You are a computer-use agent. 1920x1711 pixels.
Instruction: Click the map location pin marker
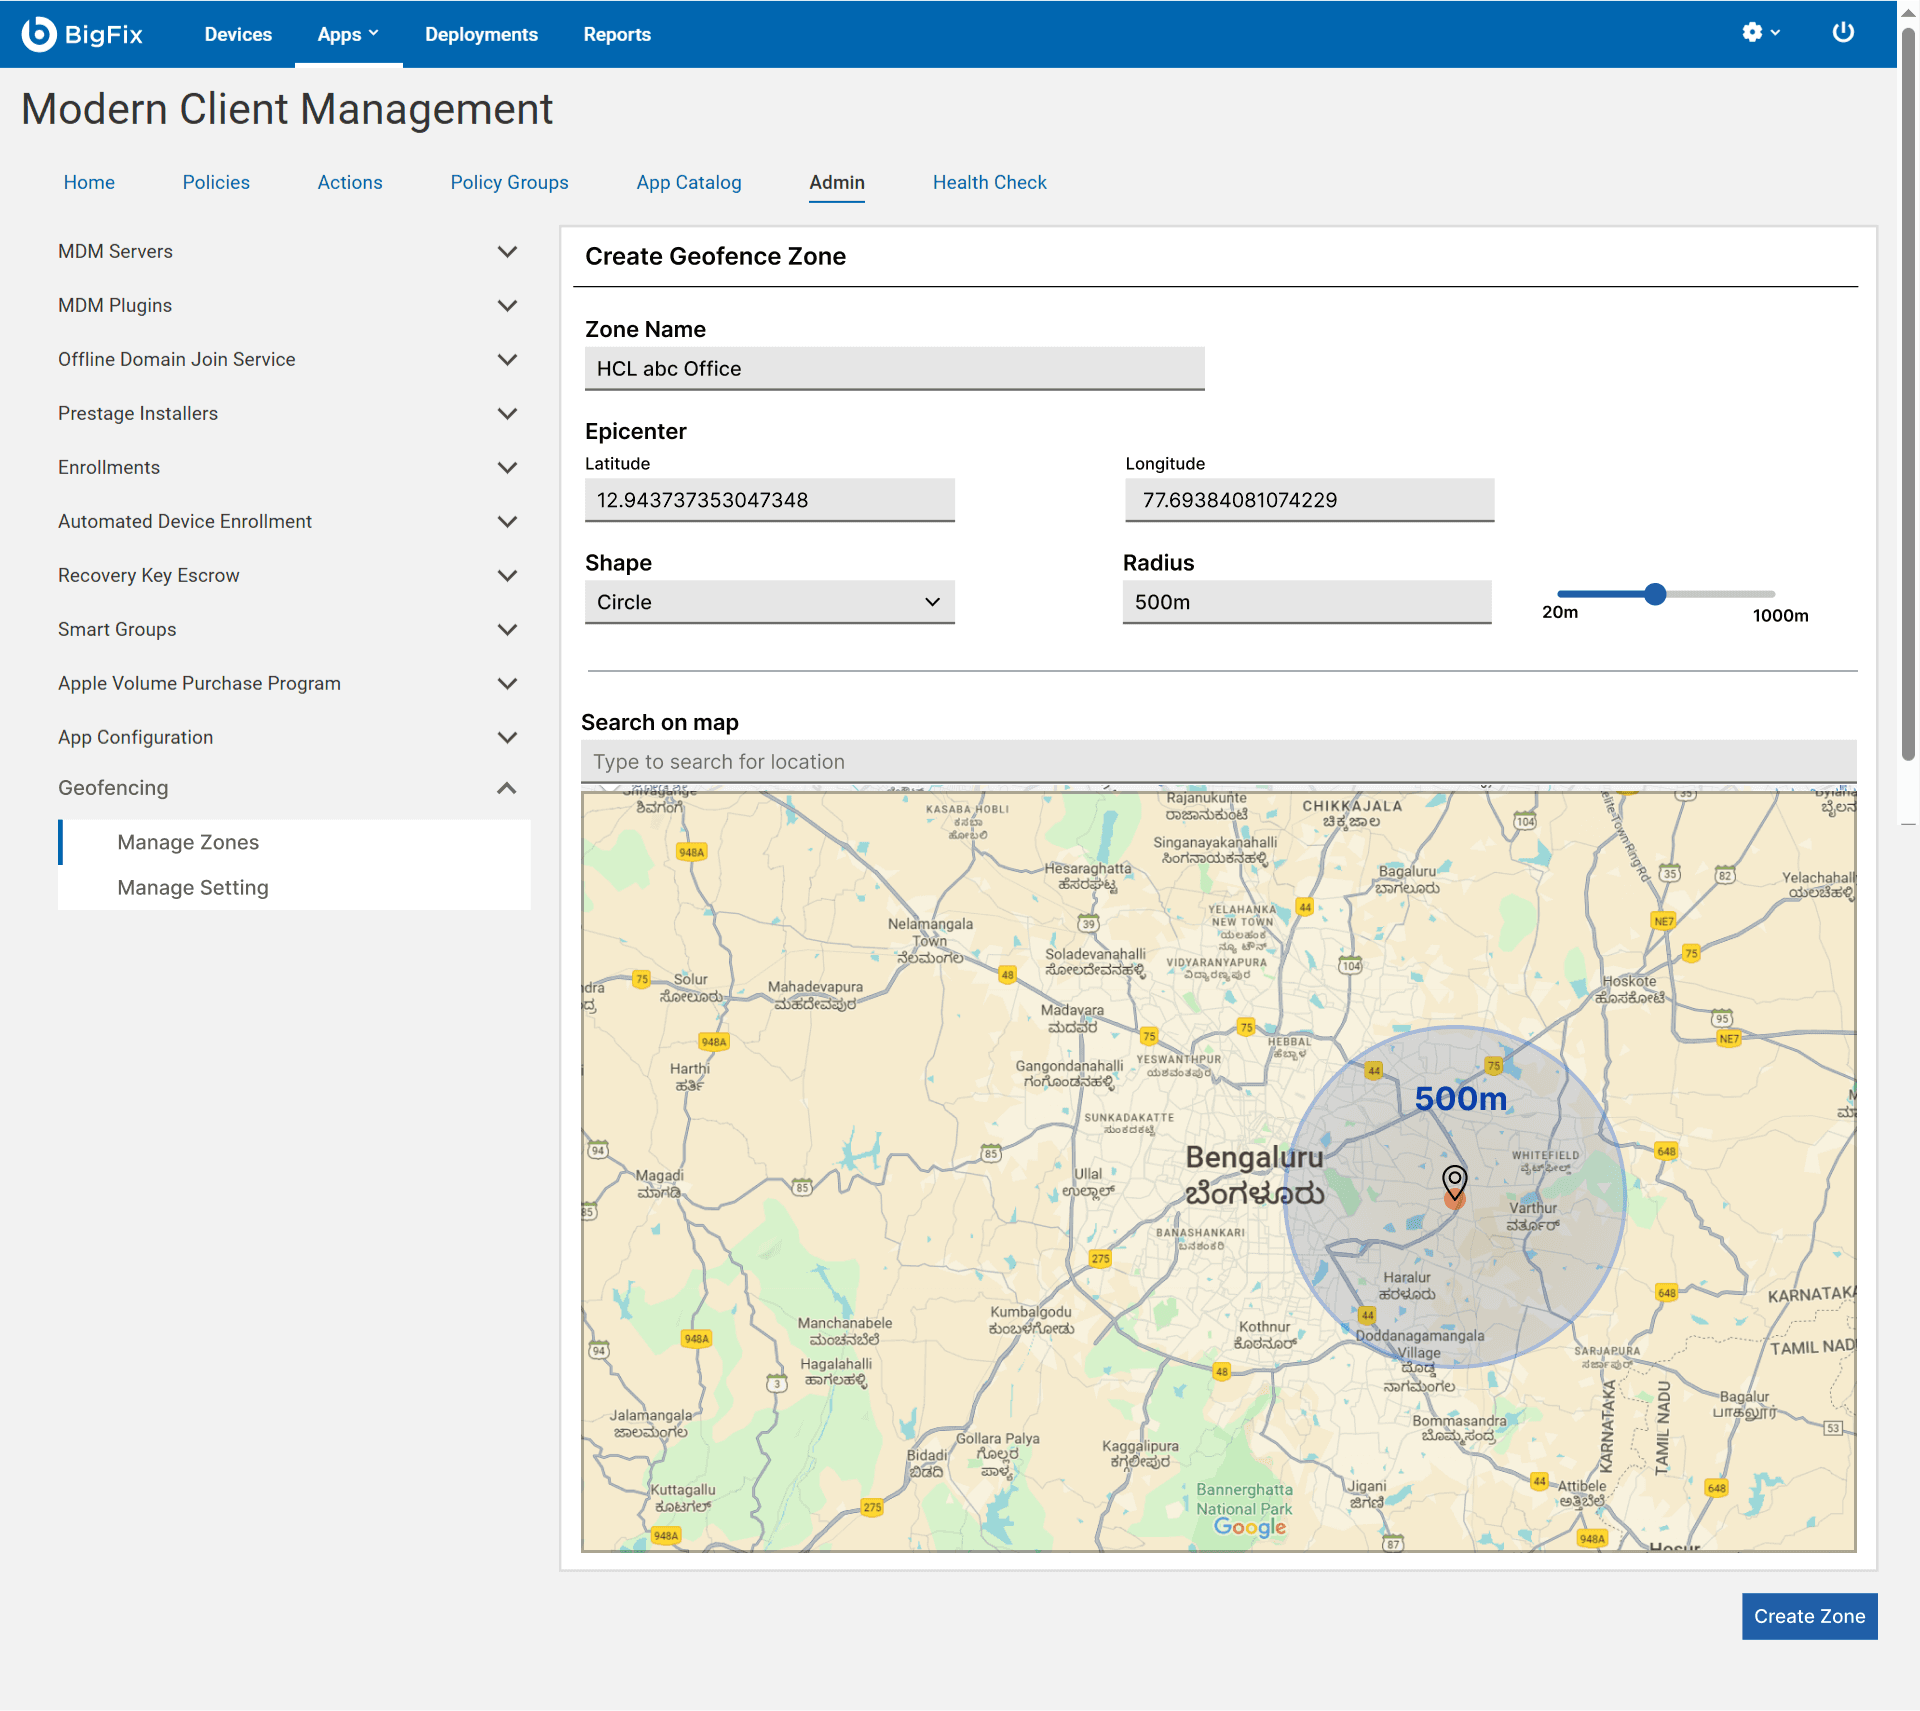(x=1455, y=1184)
